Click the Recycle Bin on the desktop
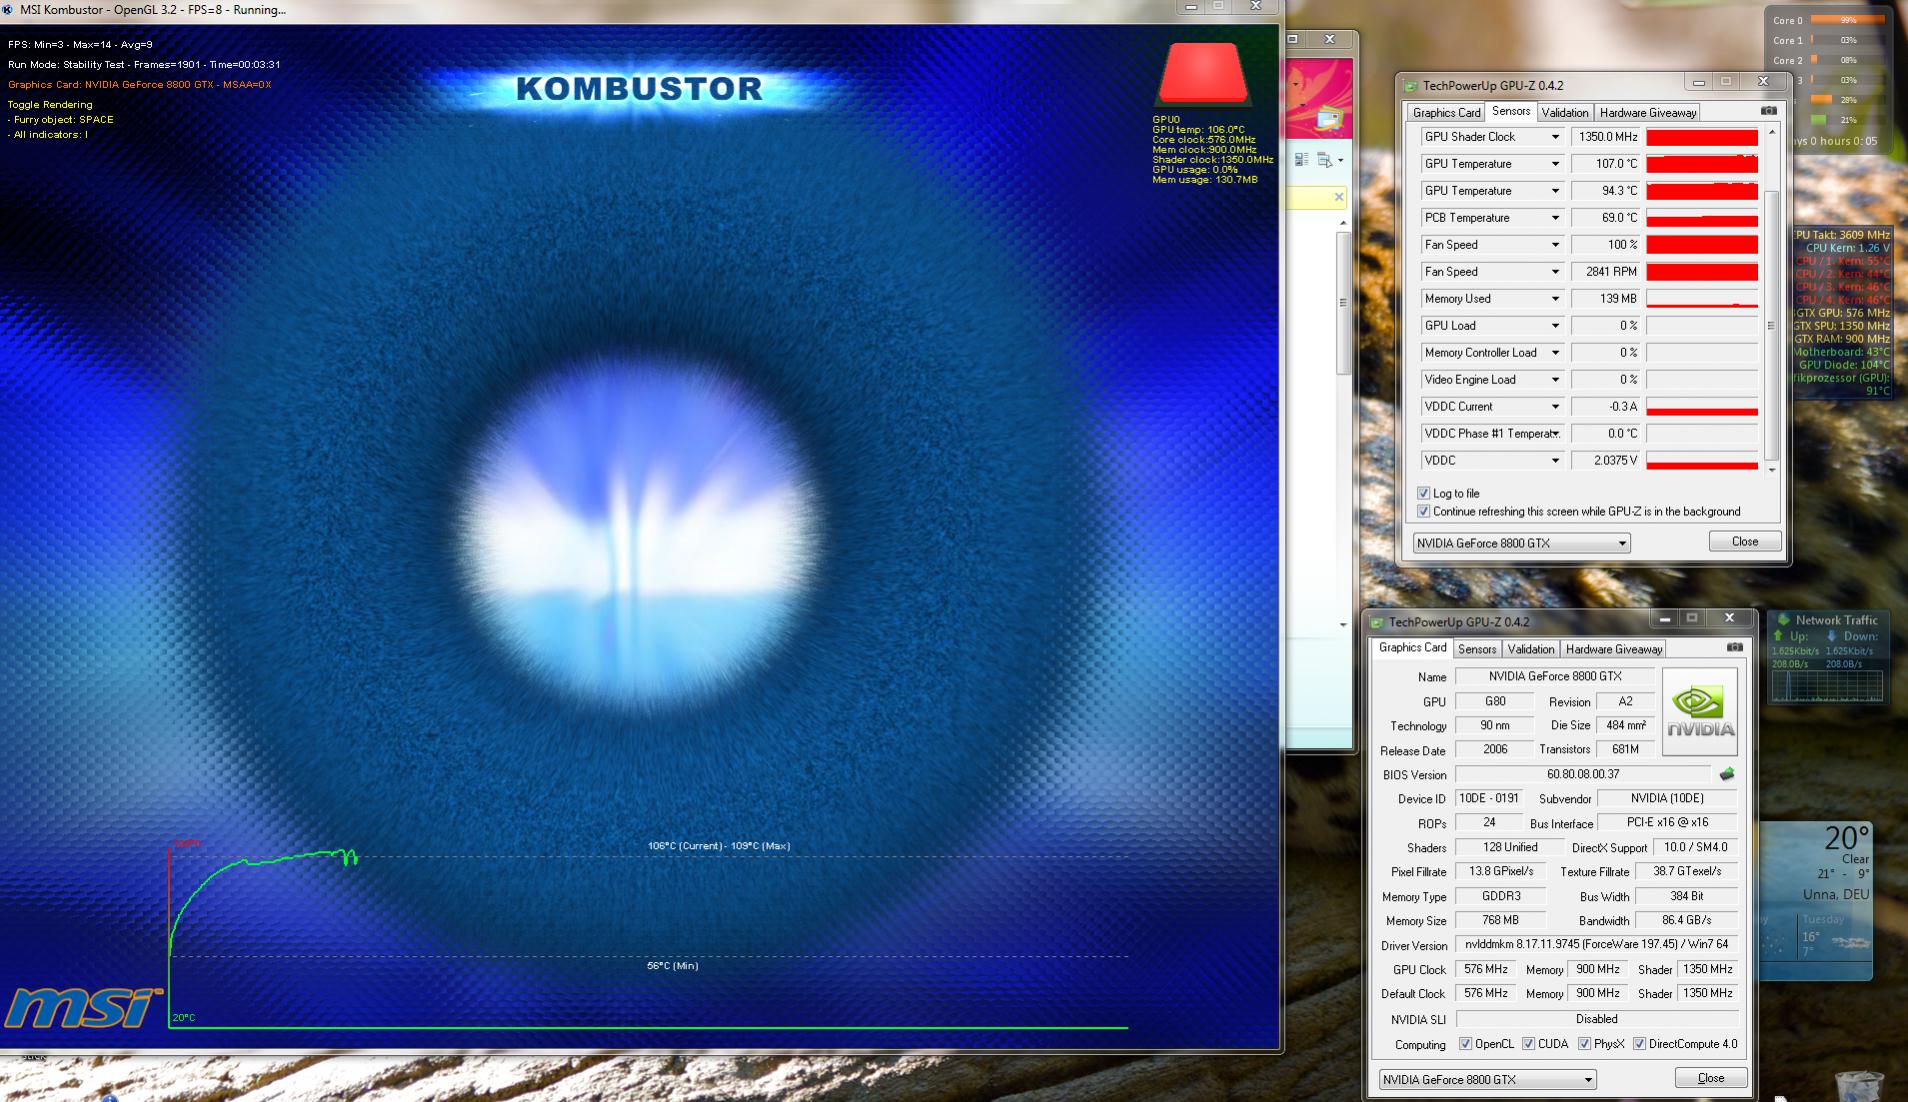Screen dimensions: 1908x1102 click(x=1859, y=1086)
